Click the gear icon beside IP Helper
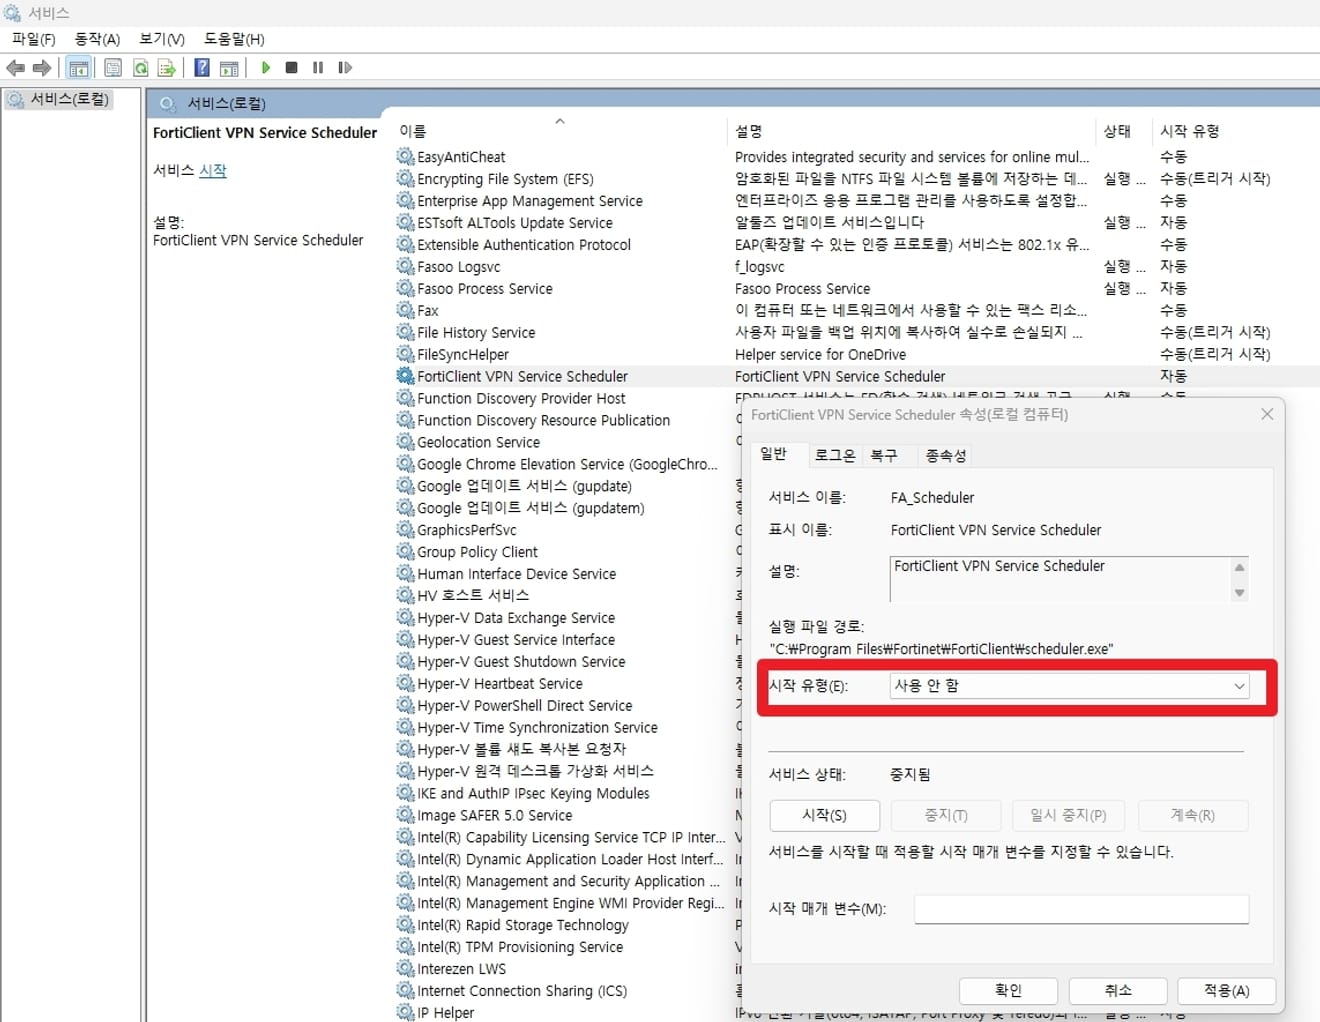 point(405,1013)
